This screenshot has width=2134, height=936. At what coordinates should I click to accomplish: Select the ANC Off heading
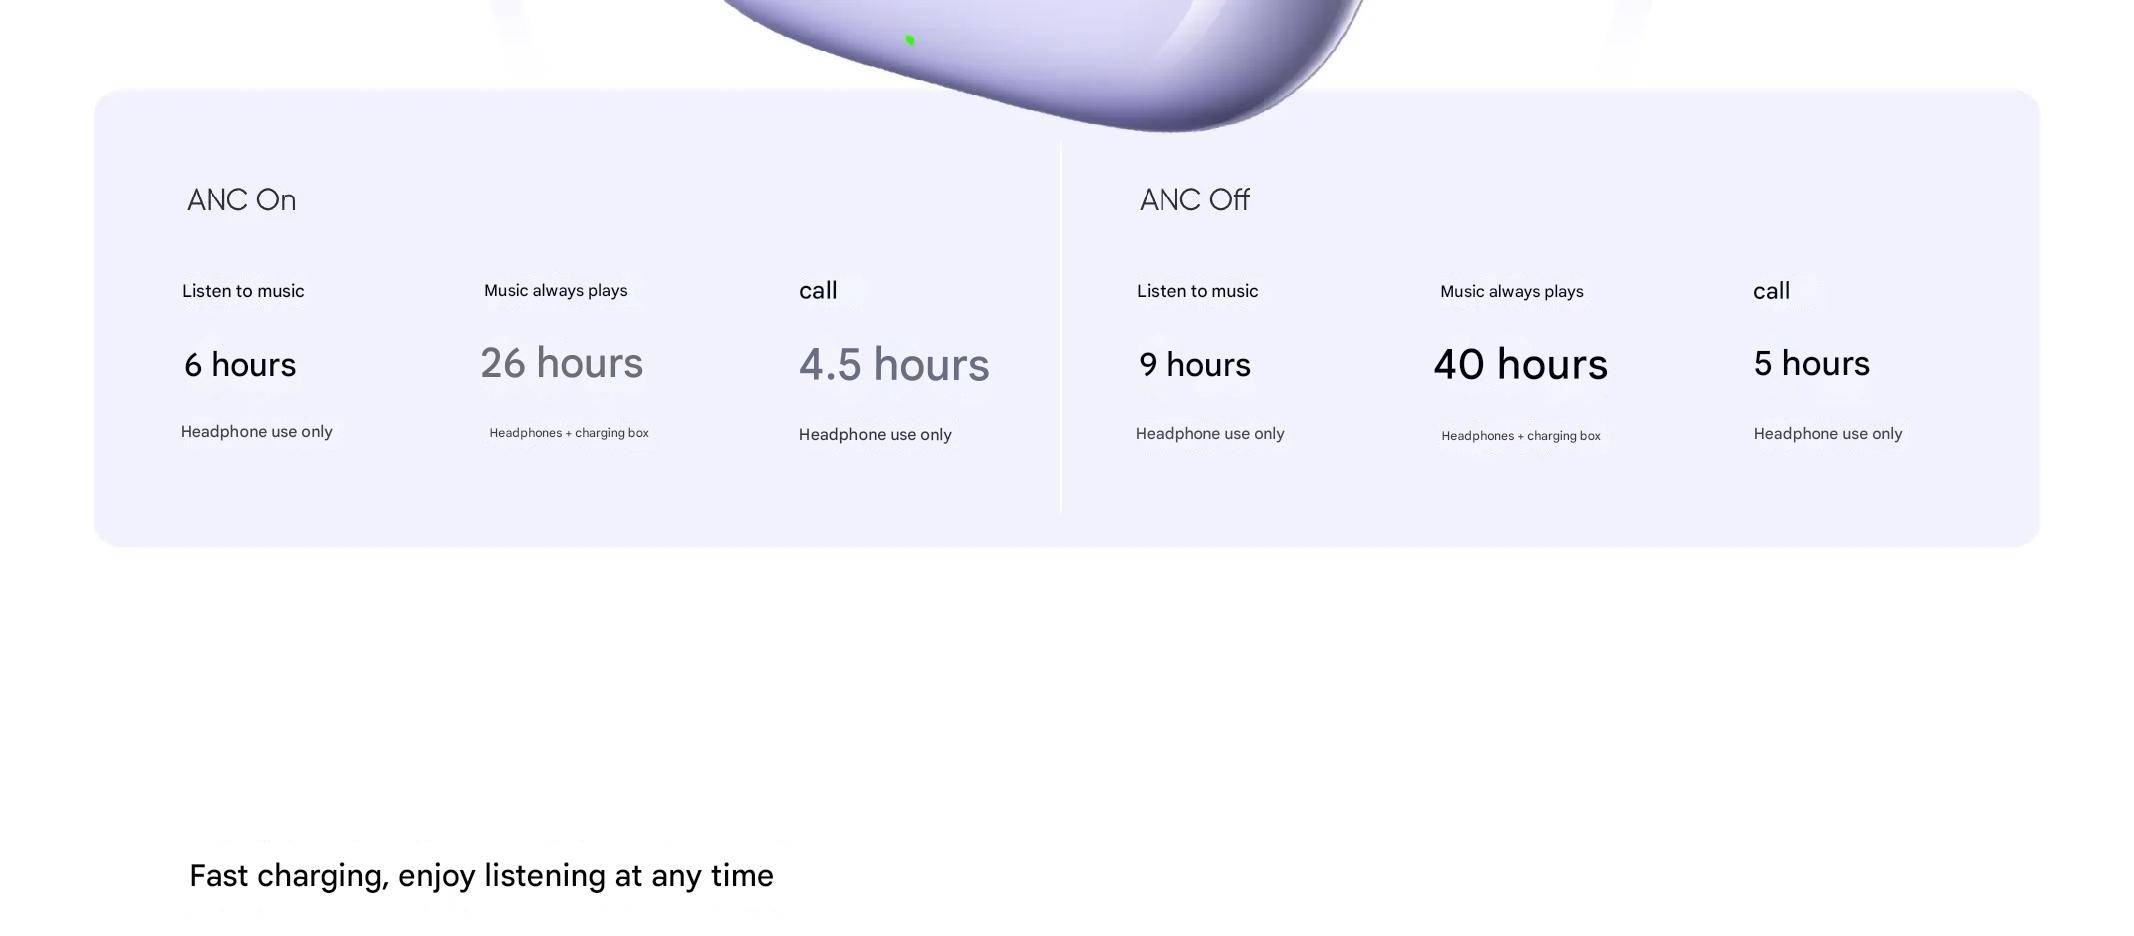coord(1194,200)
